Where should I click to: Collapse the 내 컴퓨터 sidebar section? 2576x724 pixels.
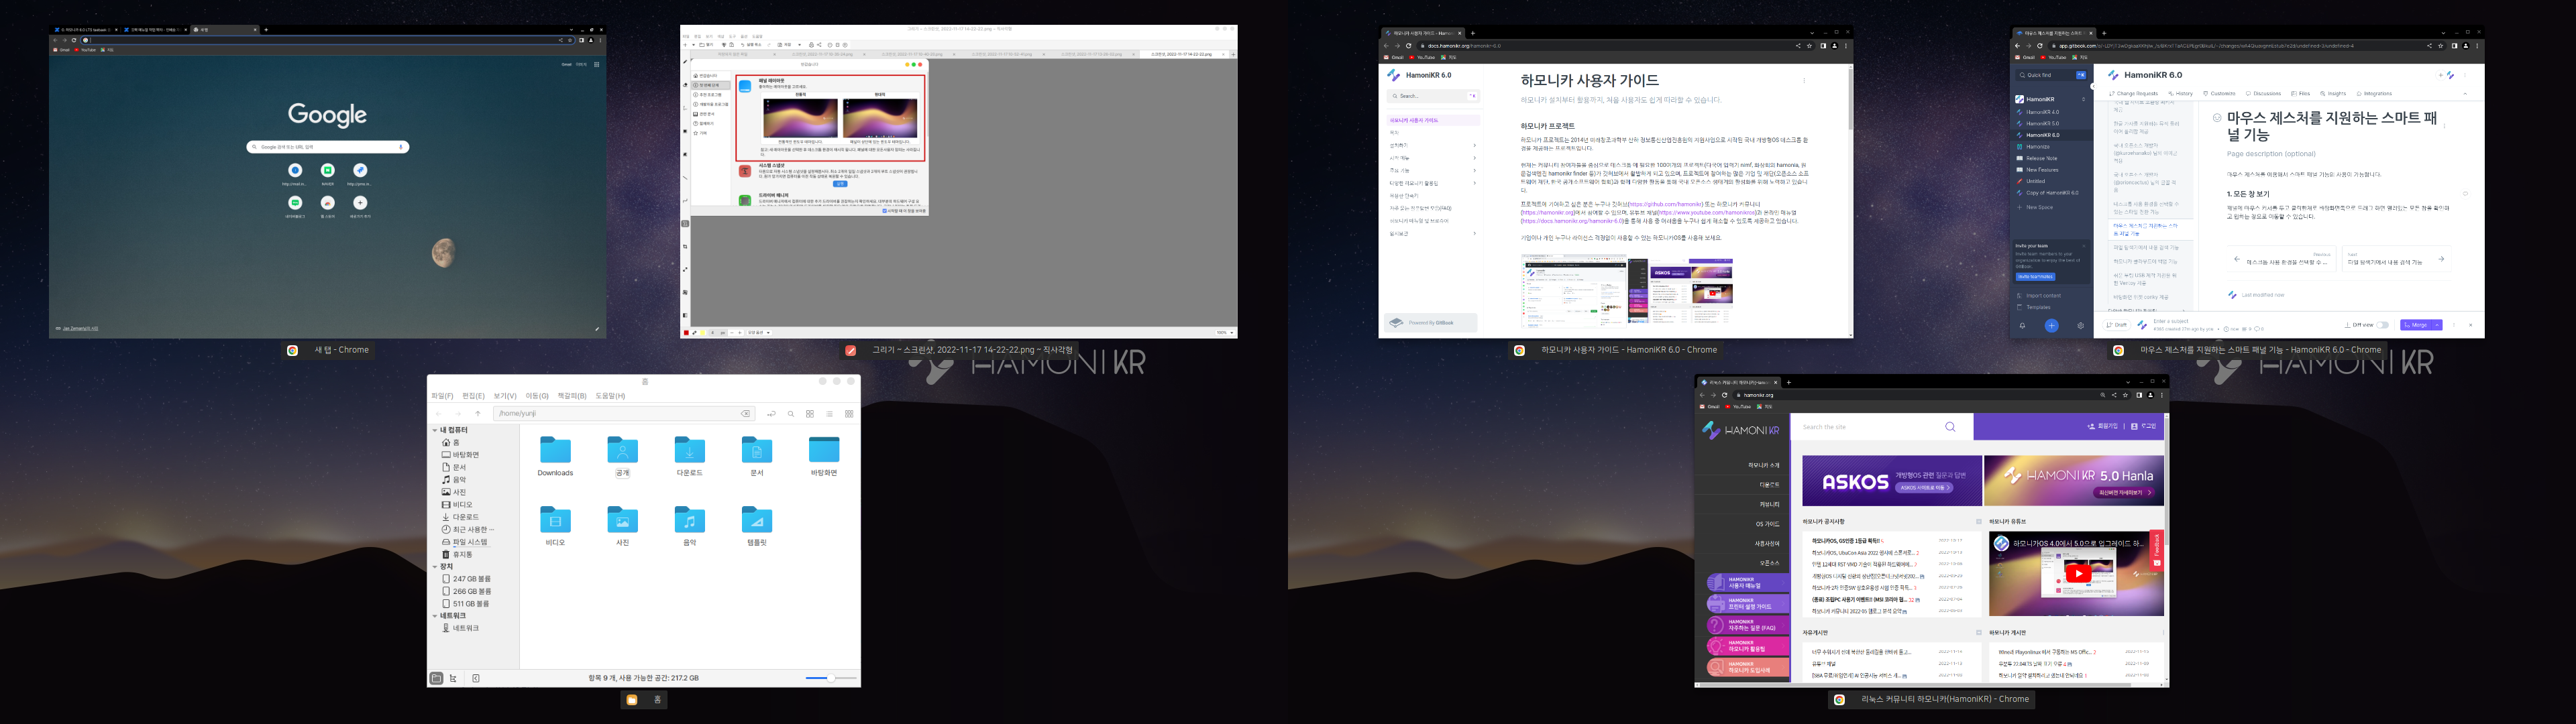435,430
